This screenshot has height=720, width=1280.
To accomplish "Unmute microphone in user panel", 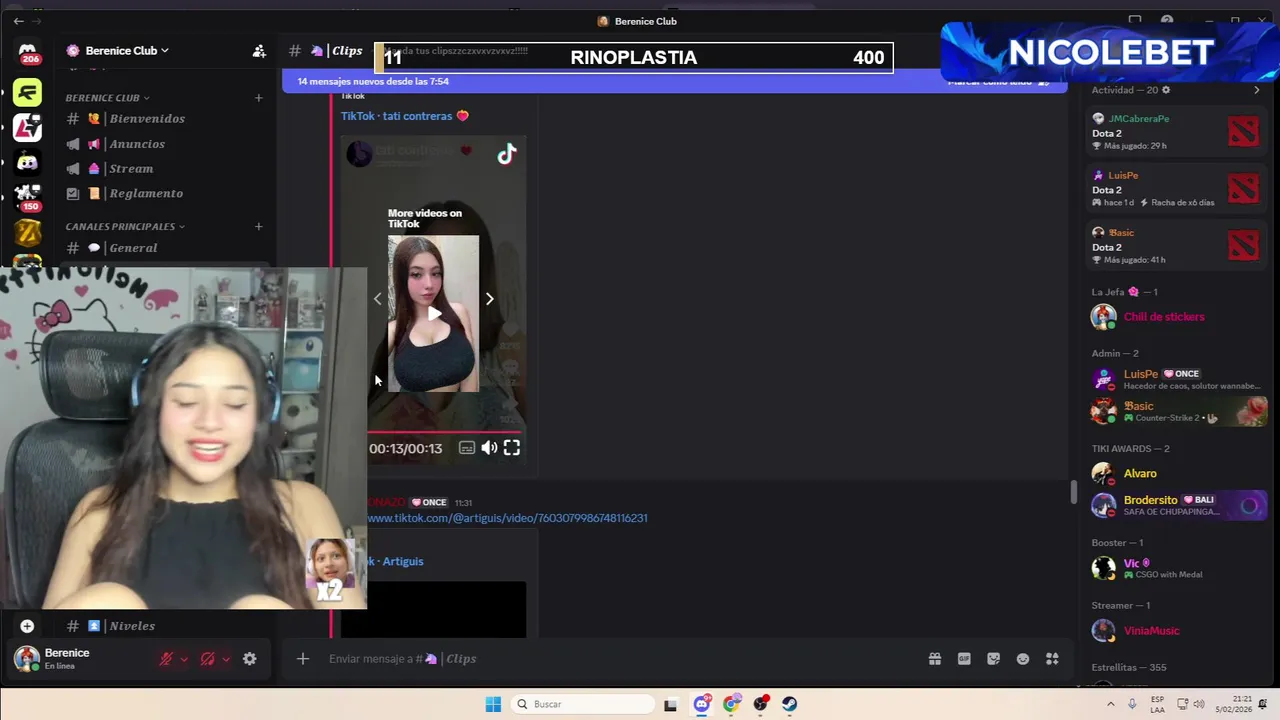I will [166, 659].
